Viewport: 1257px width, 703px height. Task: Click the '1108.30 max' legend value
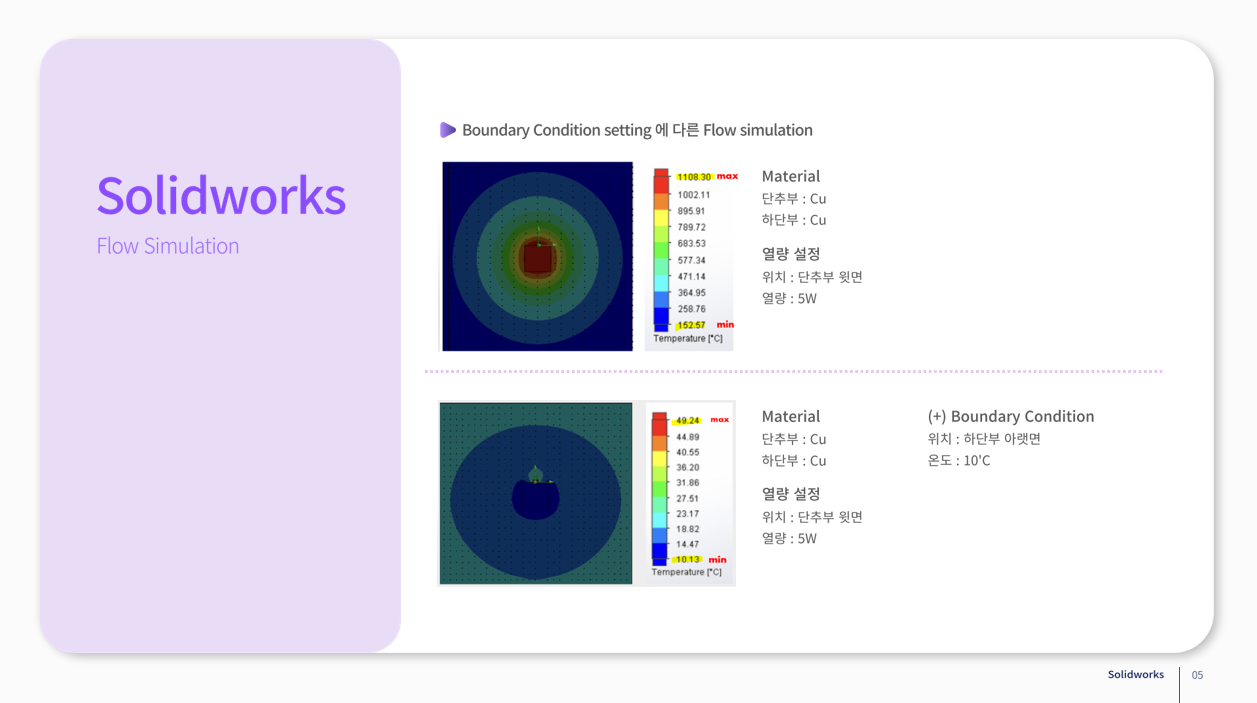707,176
